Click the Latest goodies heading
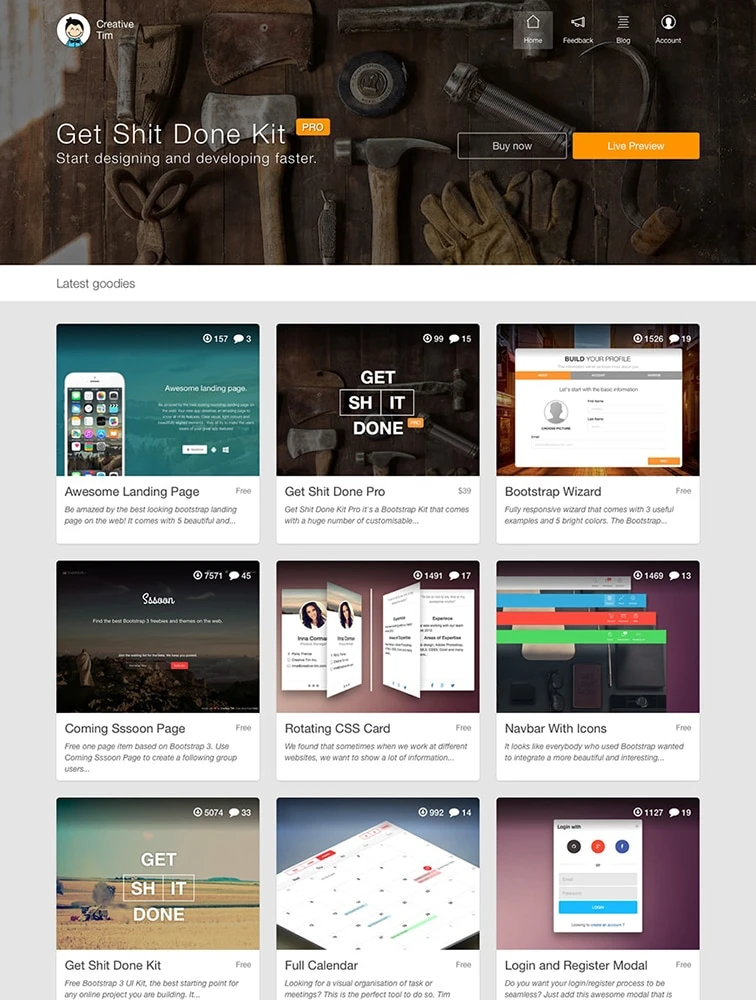This screenshot has width=756, height=1000. coord(96,284)
